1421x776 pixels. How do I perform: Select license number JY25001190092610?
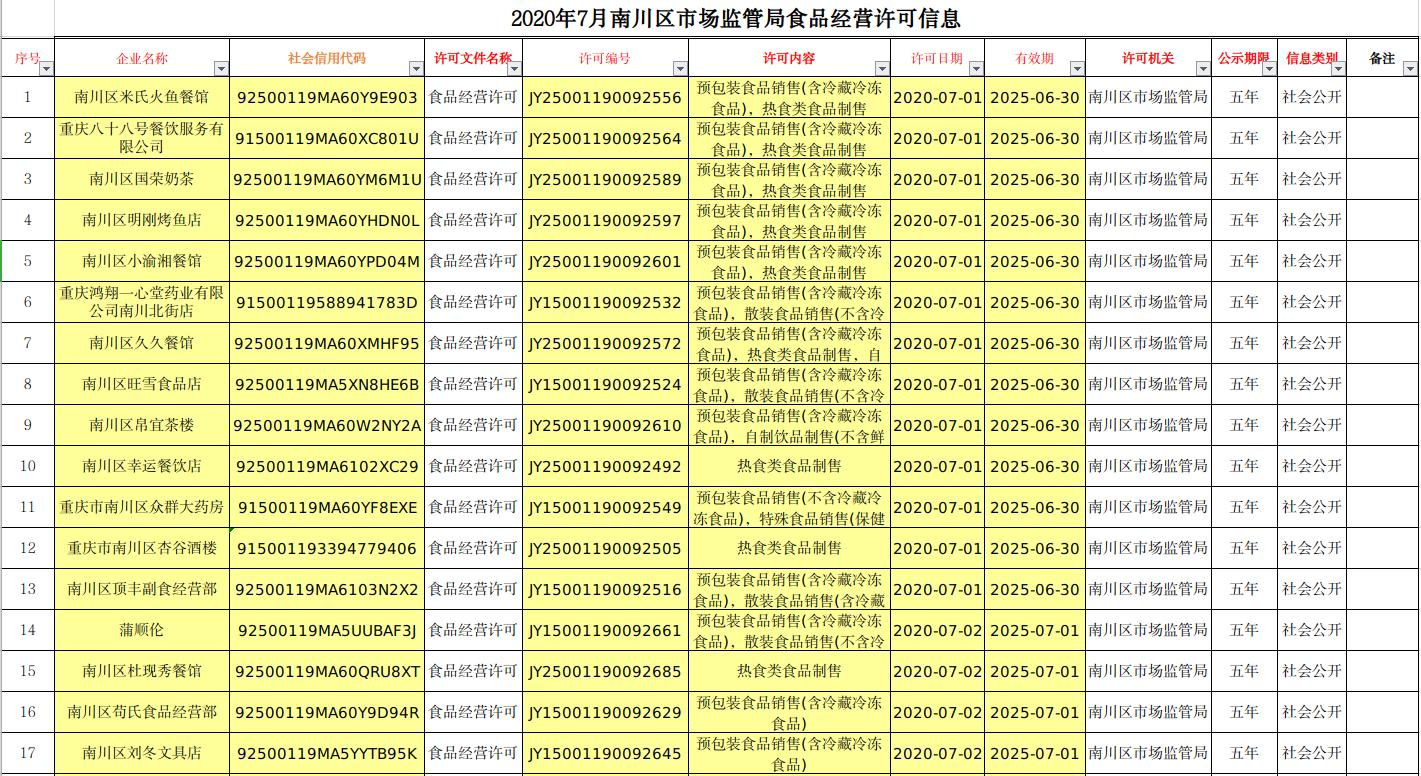[605, 425]
